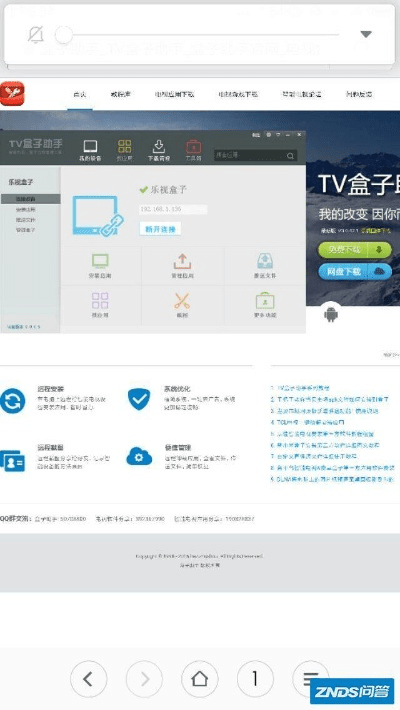Open the 电视游戏下载 navigation tab
The height and width of the screenshot is (710, 400).
pyautogui.click(x=238, y=94)
